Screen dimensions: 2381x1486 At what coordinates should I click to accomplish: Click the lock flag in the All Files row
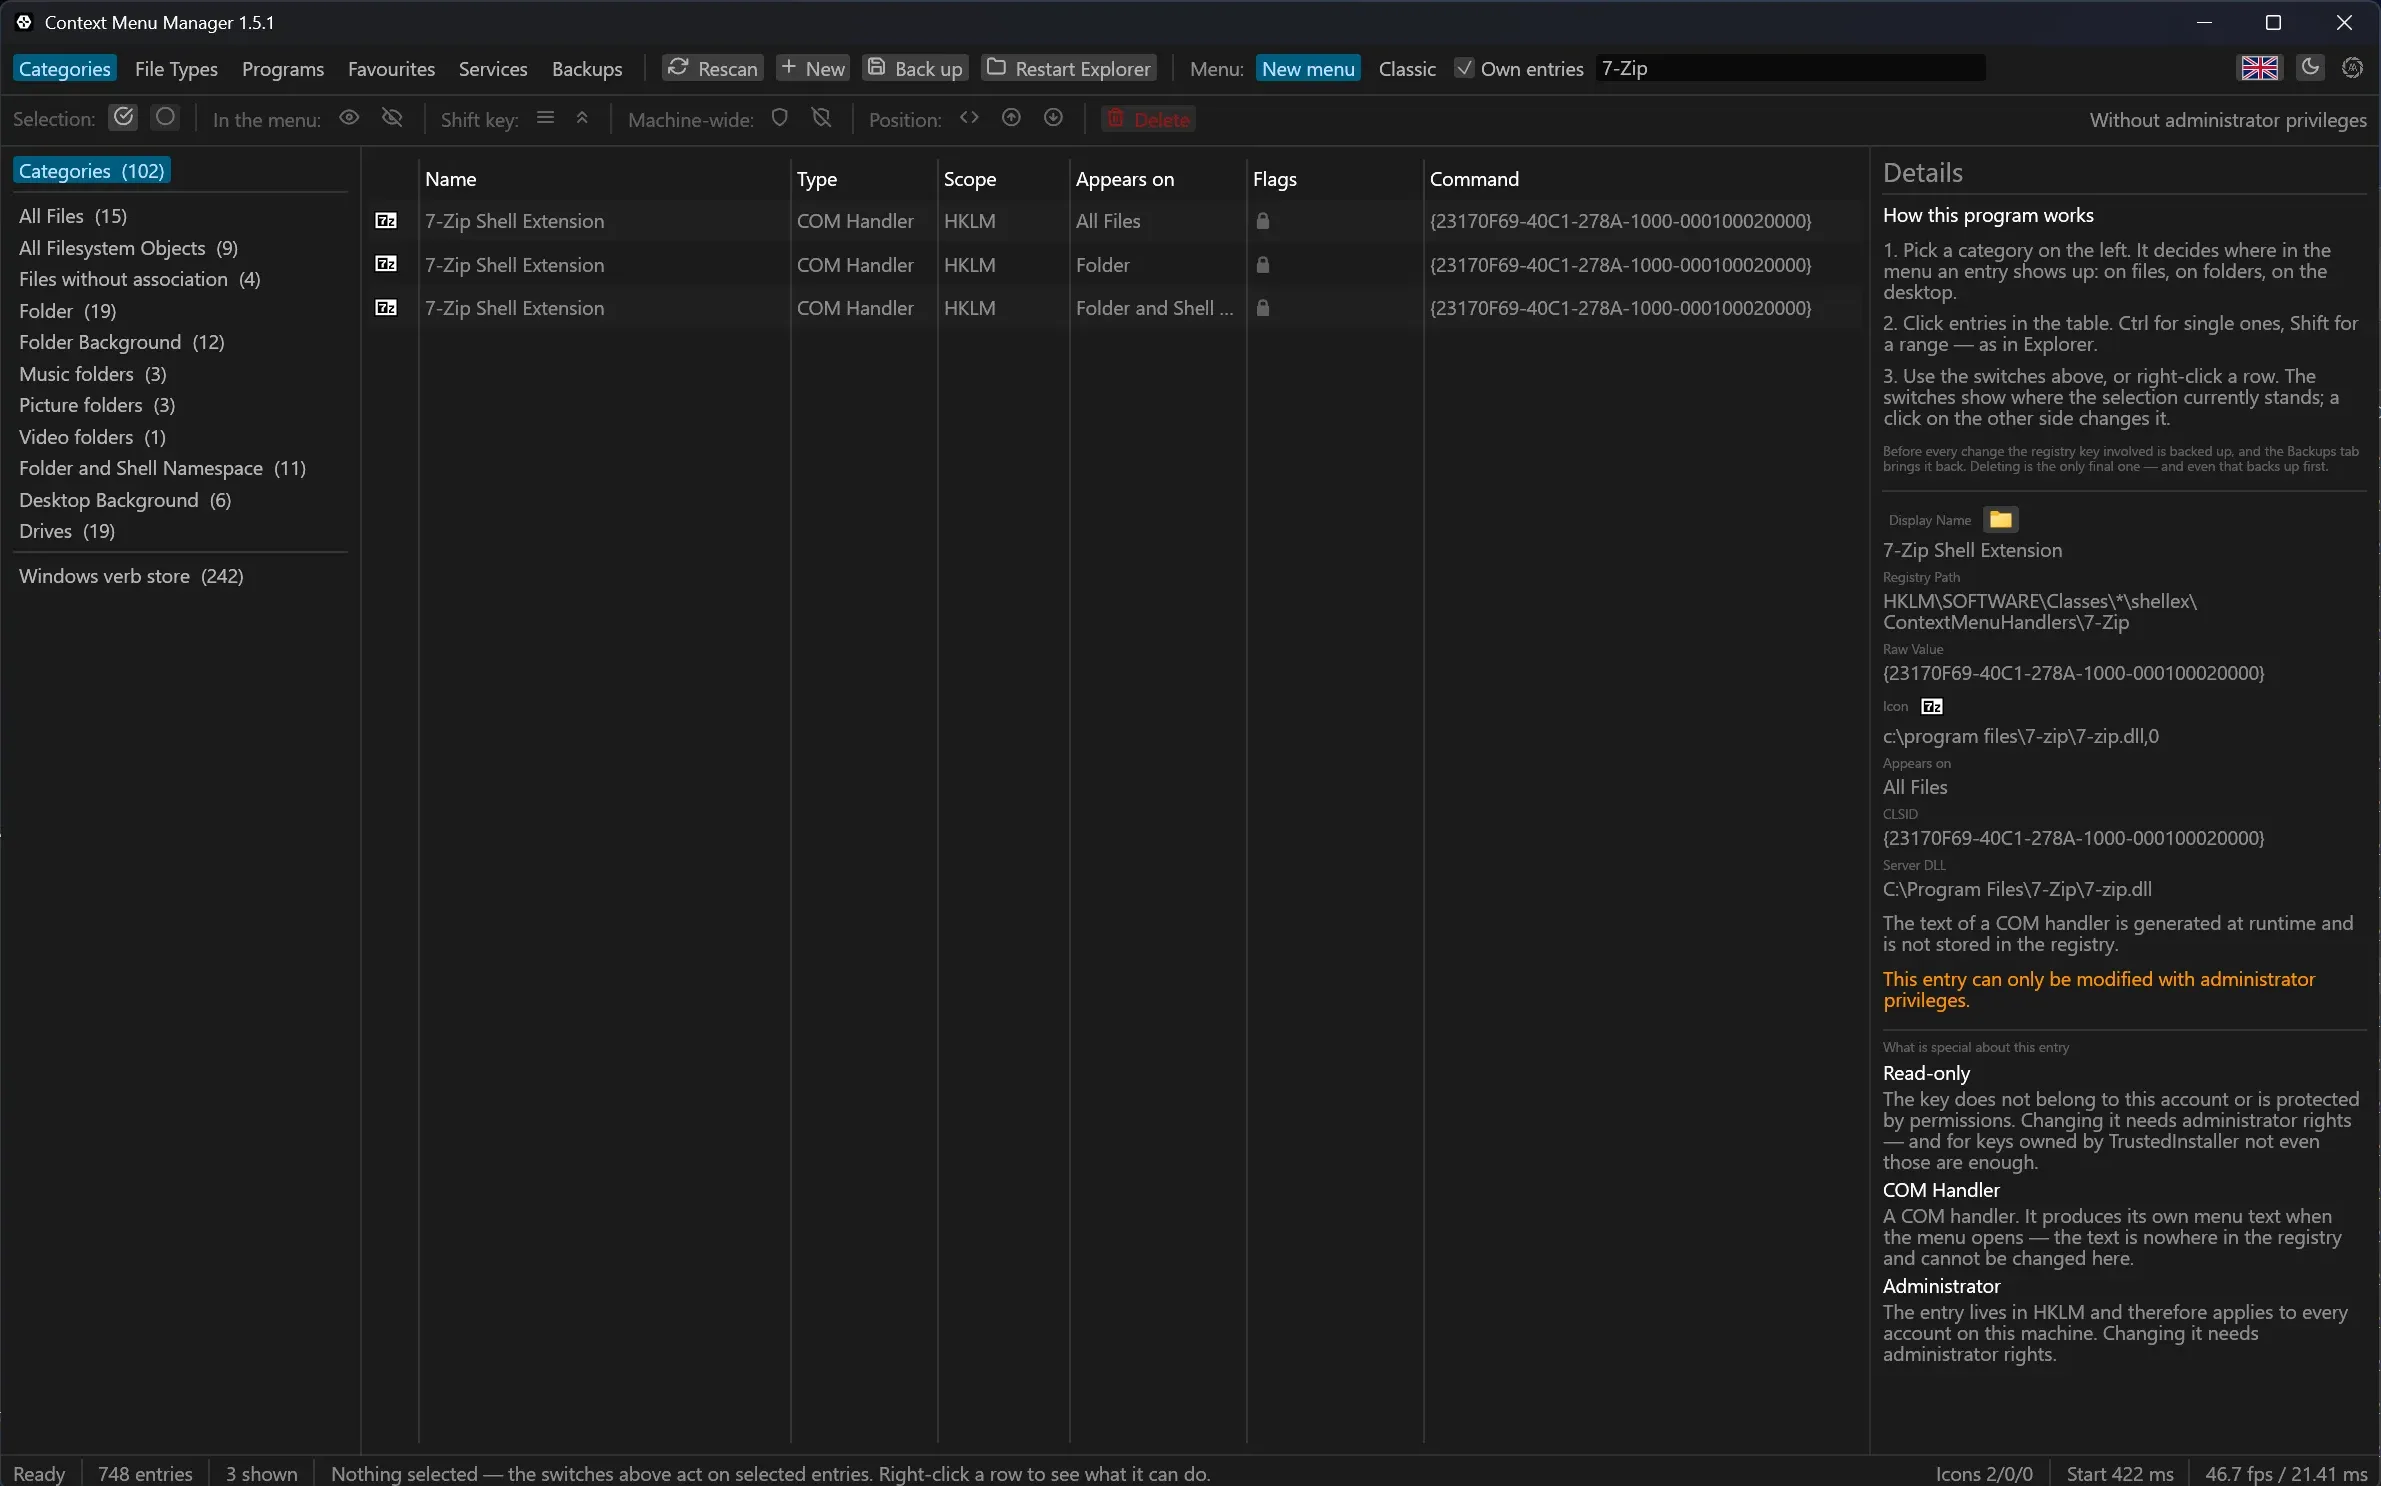[x=1263, y=220]
